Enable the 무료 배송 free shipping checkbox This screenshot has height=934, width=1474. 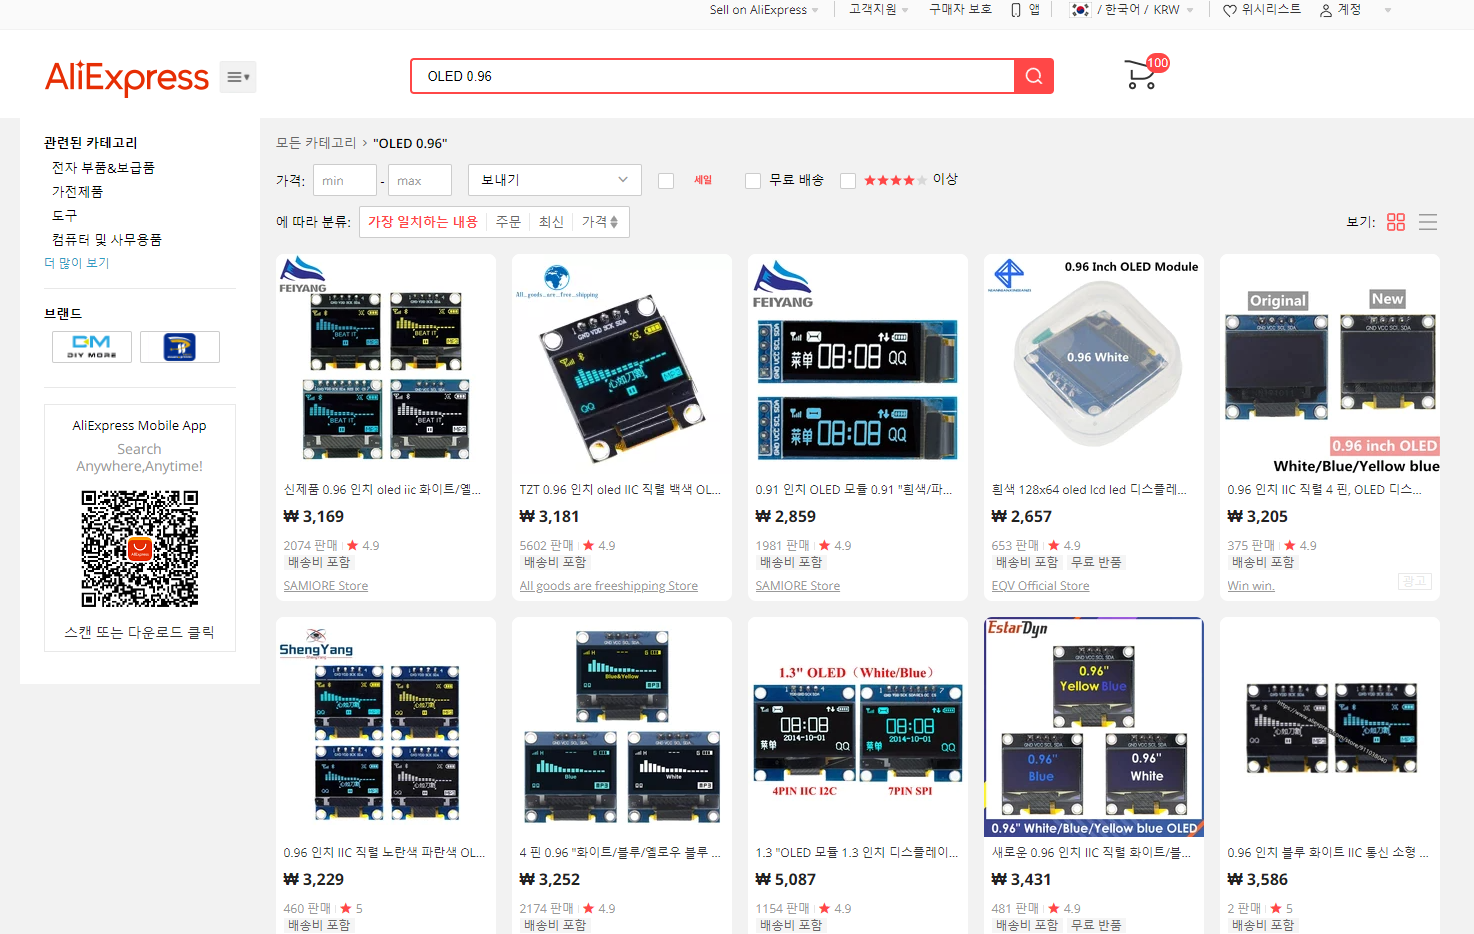tap(753, 181)
